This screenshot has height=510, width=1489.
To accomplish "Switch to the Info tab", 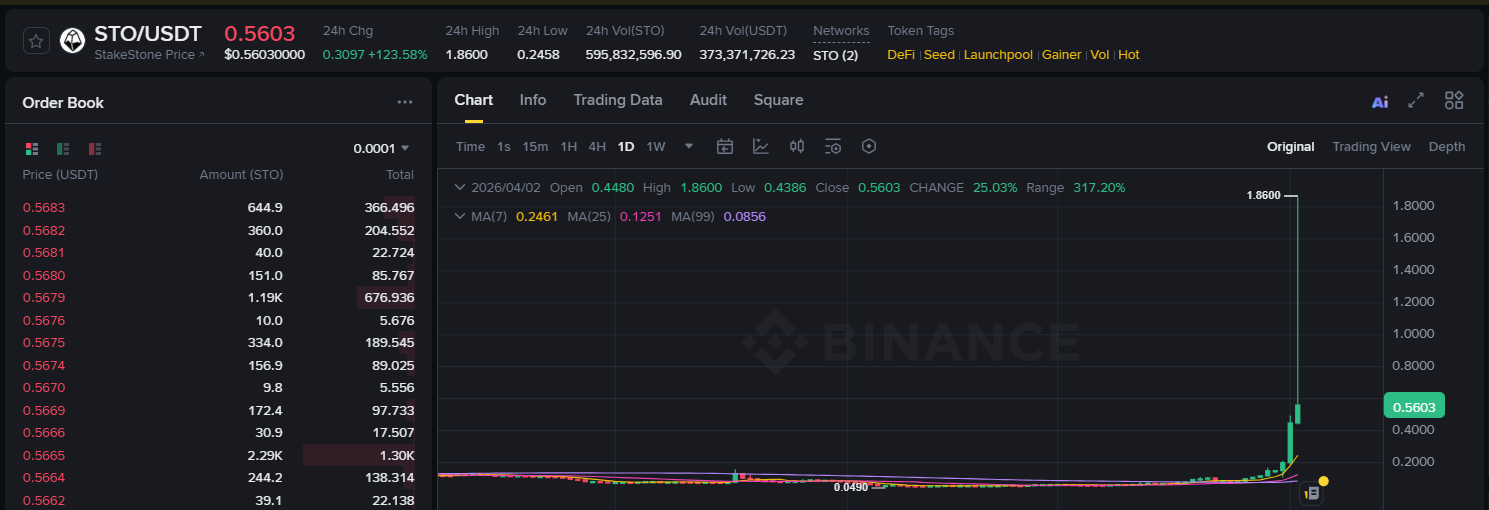I will pos(533,100).
